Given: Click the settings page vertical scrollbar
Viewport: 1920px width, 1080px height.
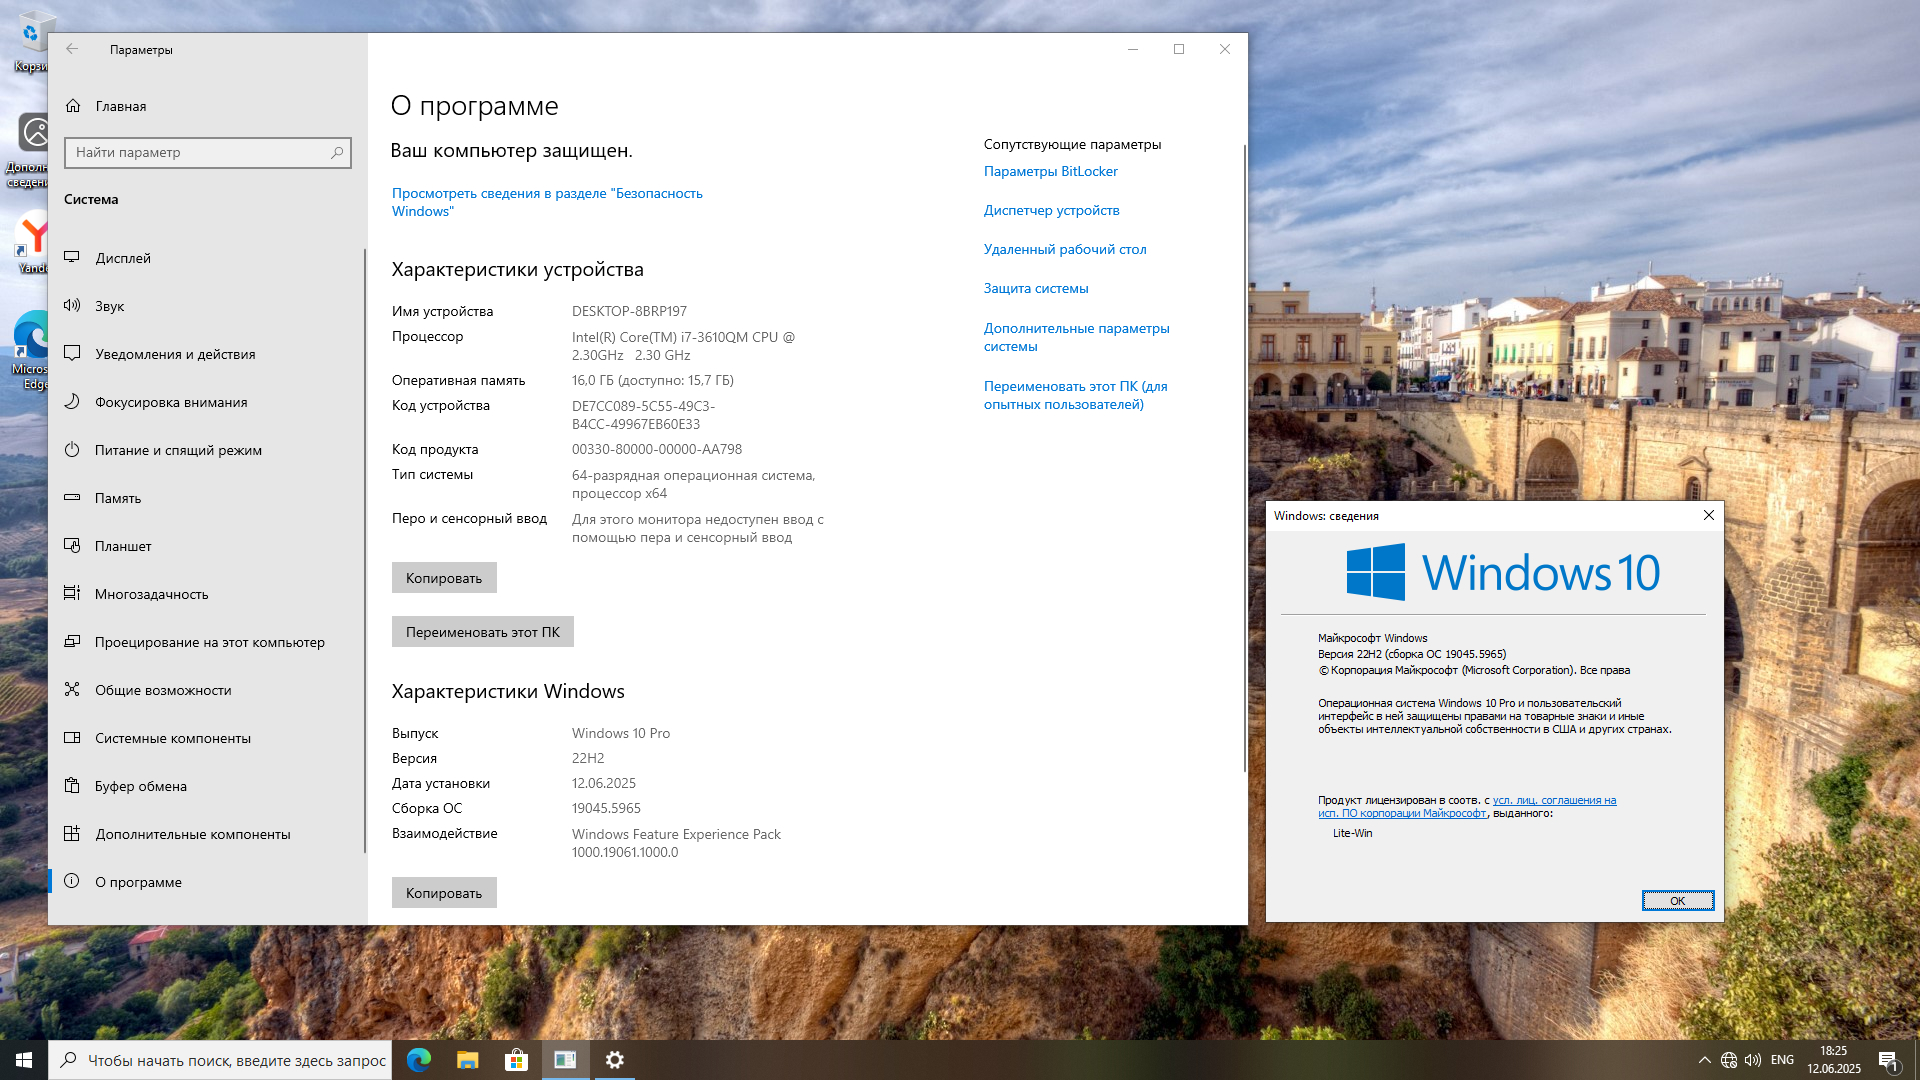Looking at the screenshot, I should click(1244, 460).
